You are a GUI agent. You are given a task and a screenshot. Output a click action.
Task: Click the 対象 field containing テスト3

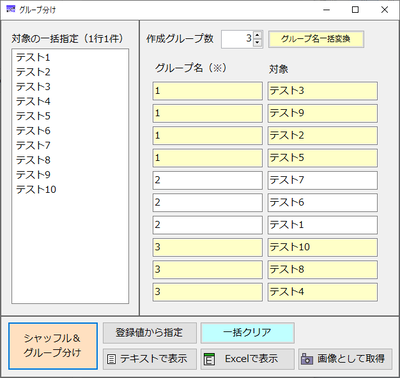point(323,91)
